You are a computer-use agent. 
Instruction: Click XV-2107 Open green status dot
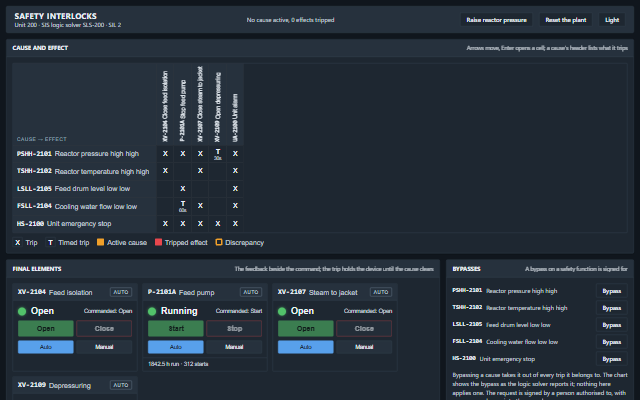[x=282, y=311]
